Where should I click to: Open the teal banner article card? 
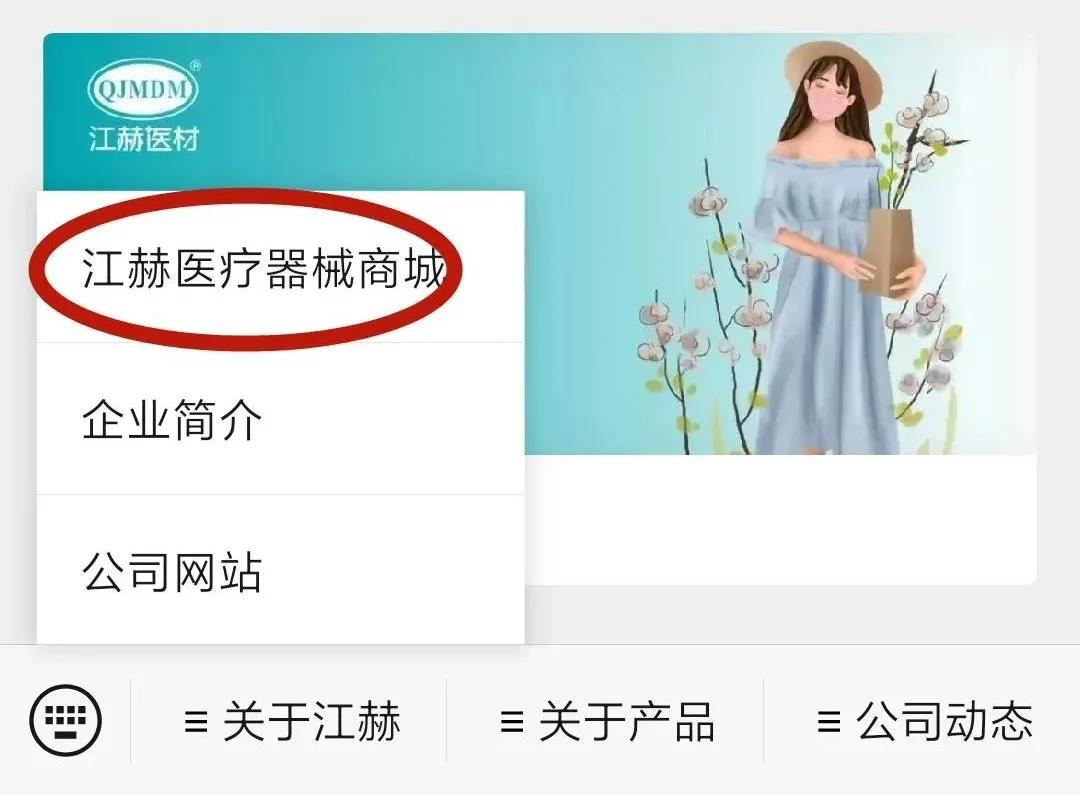tap(539, 309)
